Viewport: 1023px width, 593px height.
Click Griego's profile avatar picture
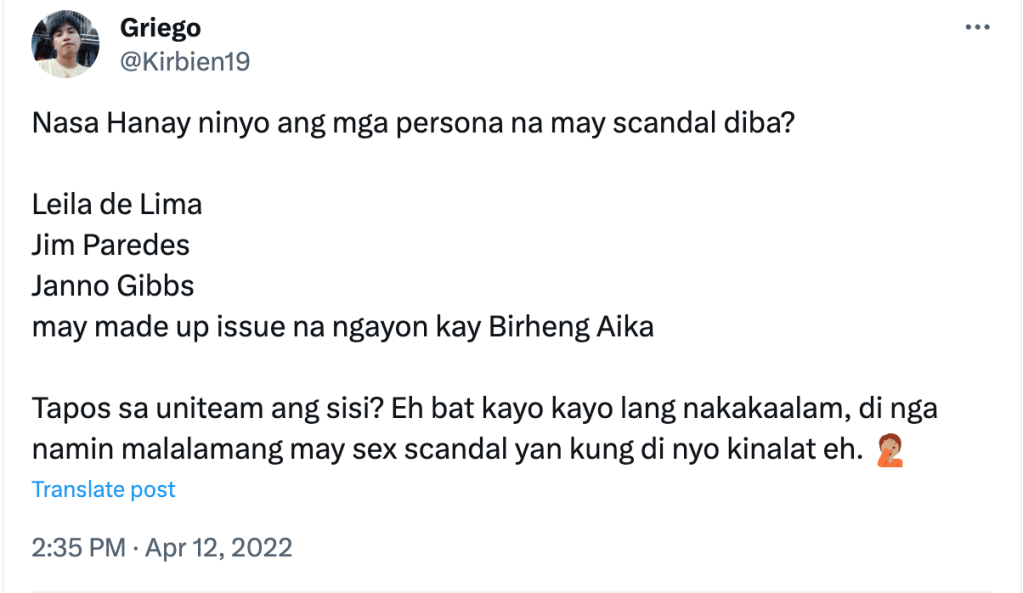pyautogui.click(x=65, y=44)
